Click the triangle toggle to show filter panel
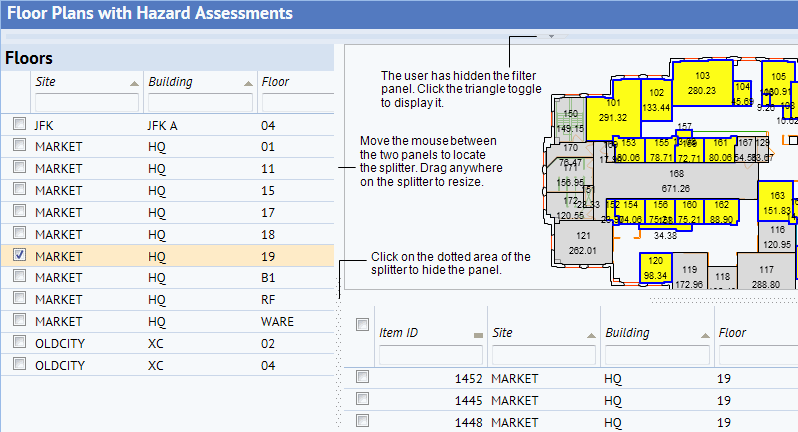798x432 pixels. [x=550, y=37]
